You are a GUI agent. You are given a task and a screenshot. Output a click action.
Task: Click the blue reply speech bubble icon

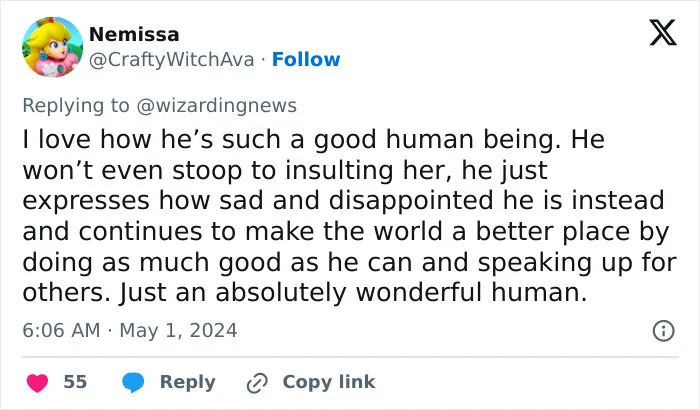click(x=133, y=382)
